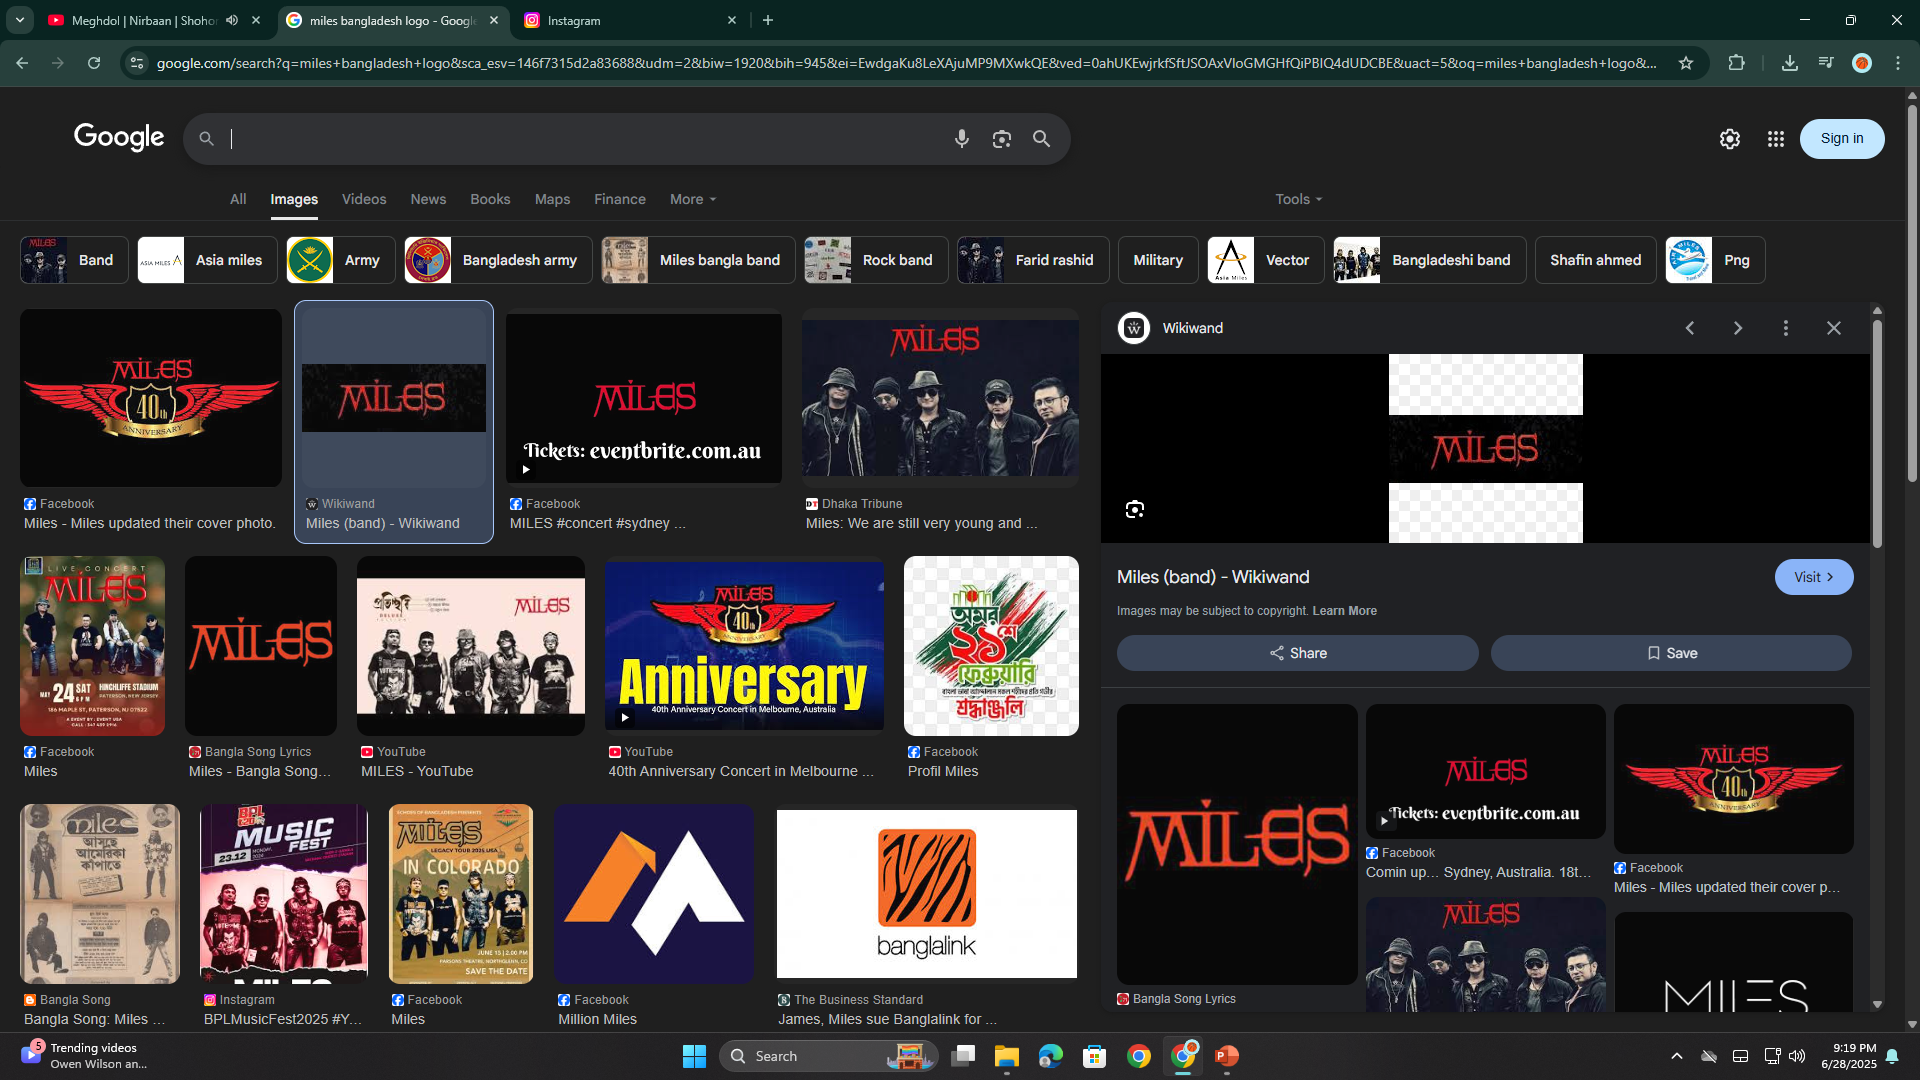Expand the tab search dropdown arrow

pos(20,20)
